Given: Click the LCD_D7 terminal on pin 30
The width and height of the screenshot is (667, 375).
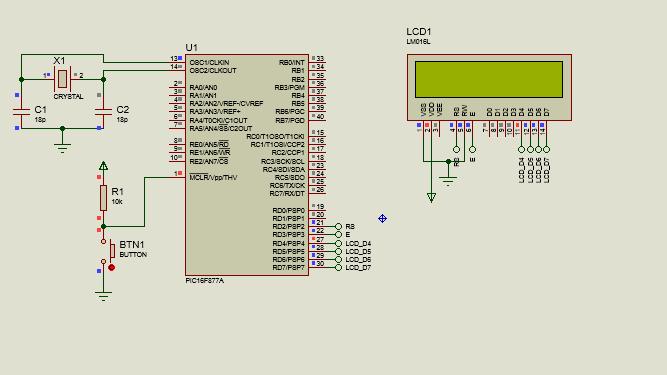Looking at the screenshot, I should (x=338, y=267).
